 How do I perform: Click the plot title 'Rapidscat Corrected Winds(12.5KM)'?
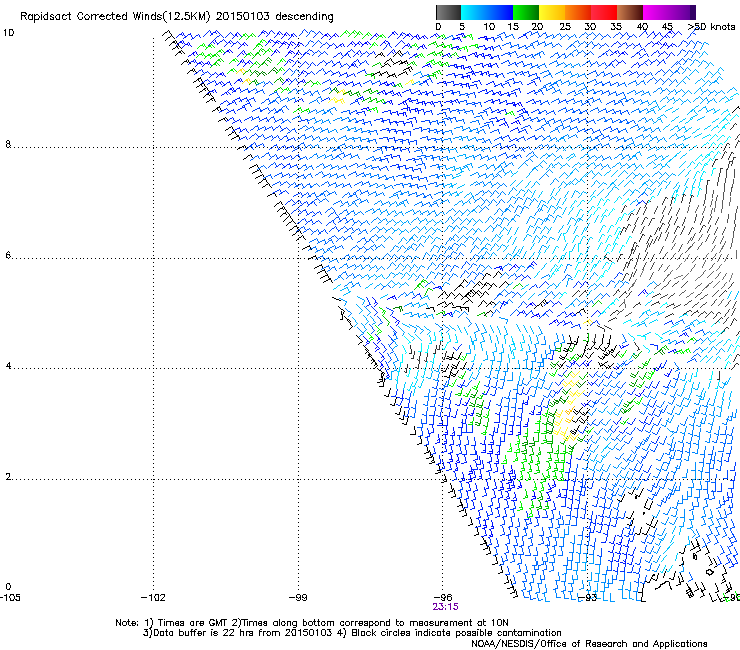(115, 17)
